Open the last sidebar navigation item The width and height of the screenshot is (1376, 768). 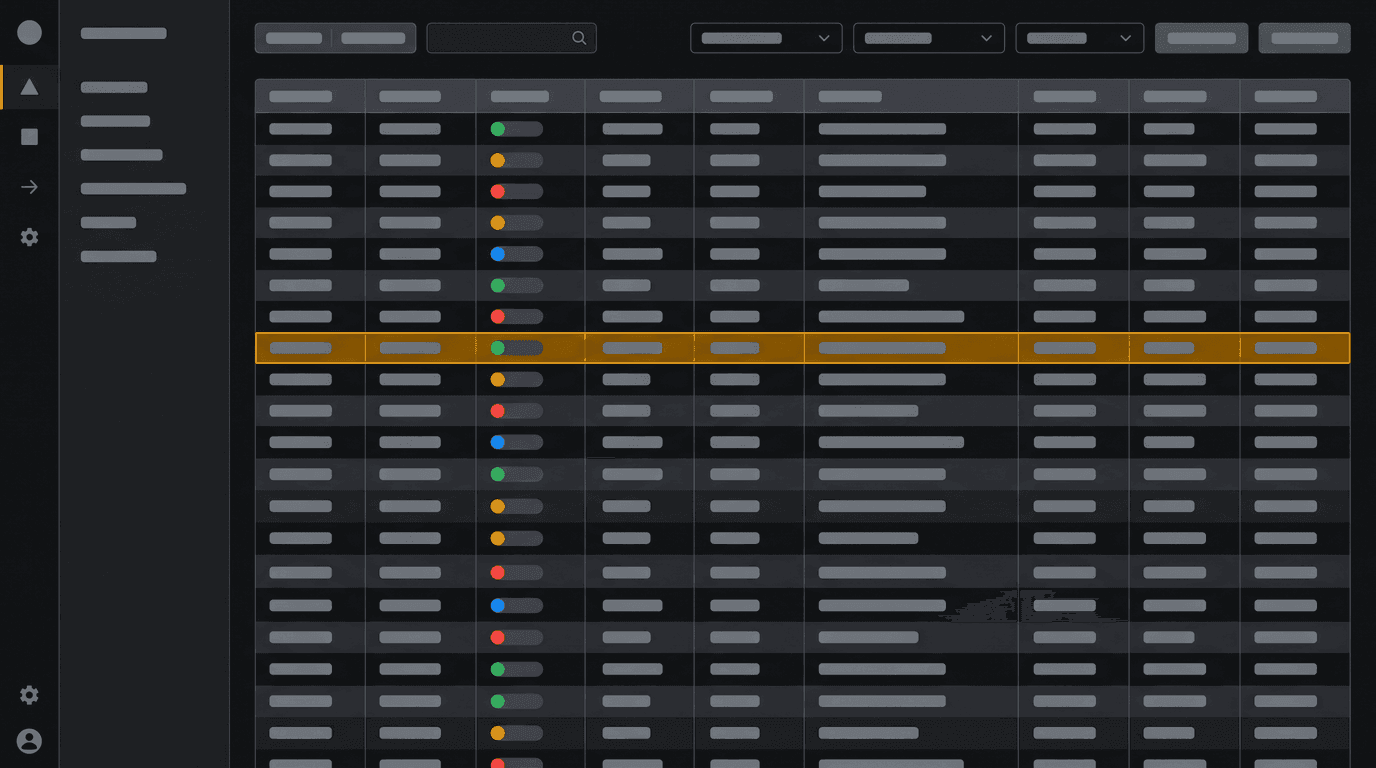119,256
